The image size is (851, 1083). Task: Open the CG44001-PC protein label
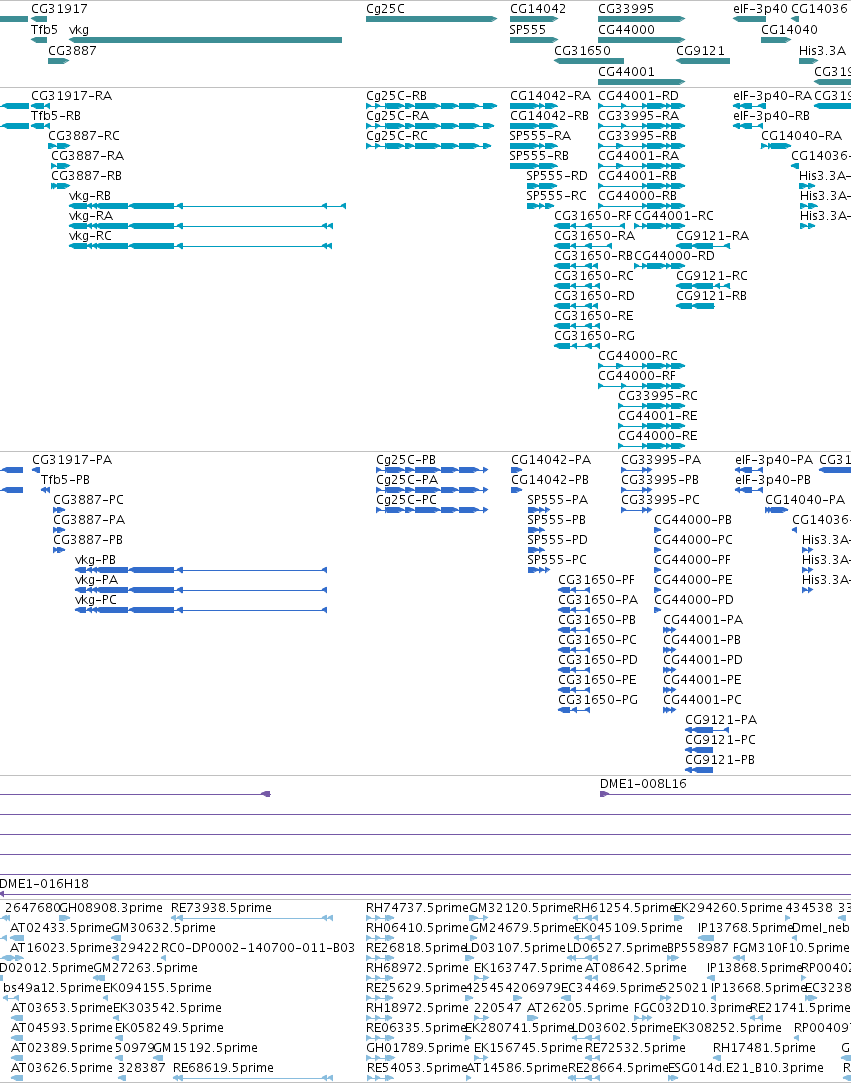pos(702,700)
